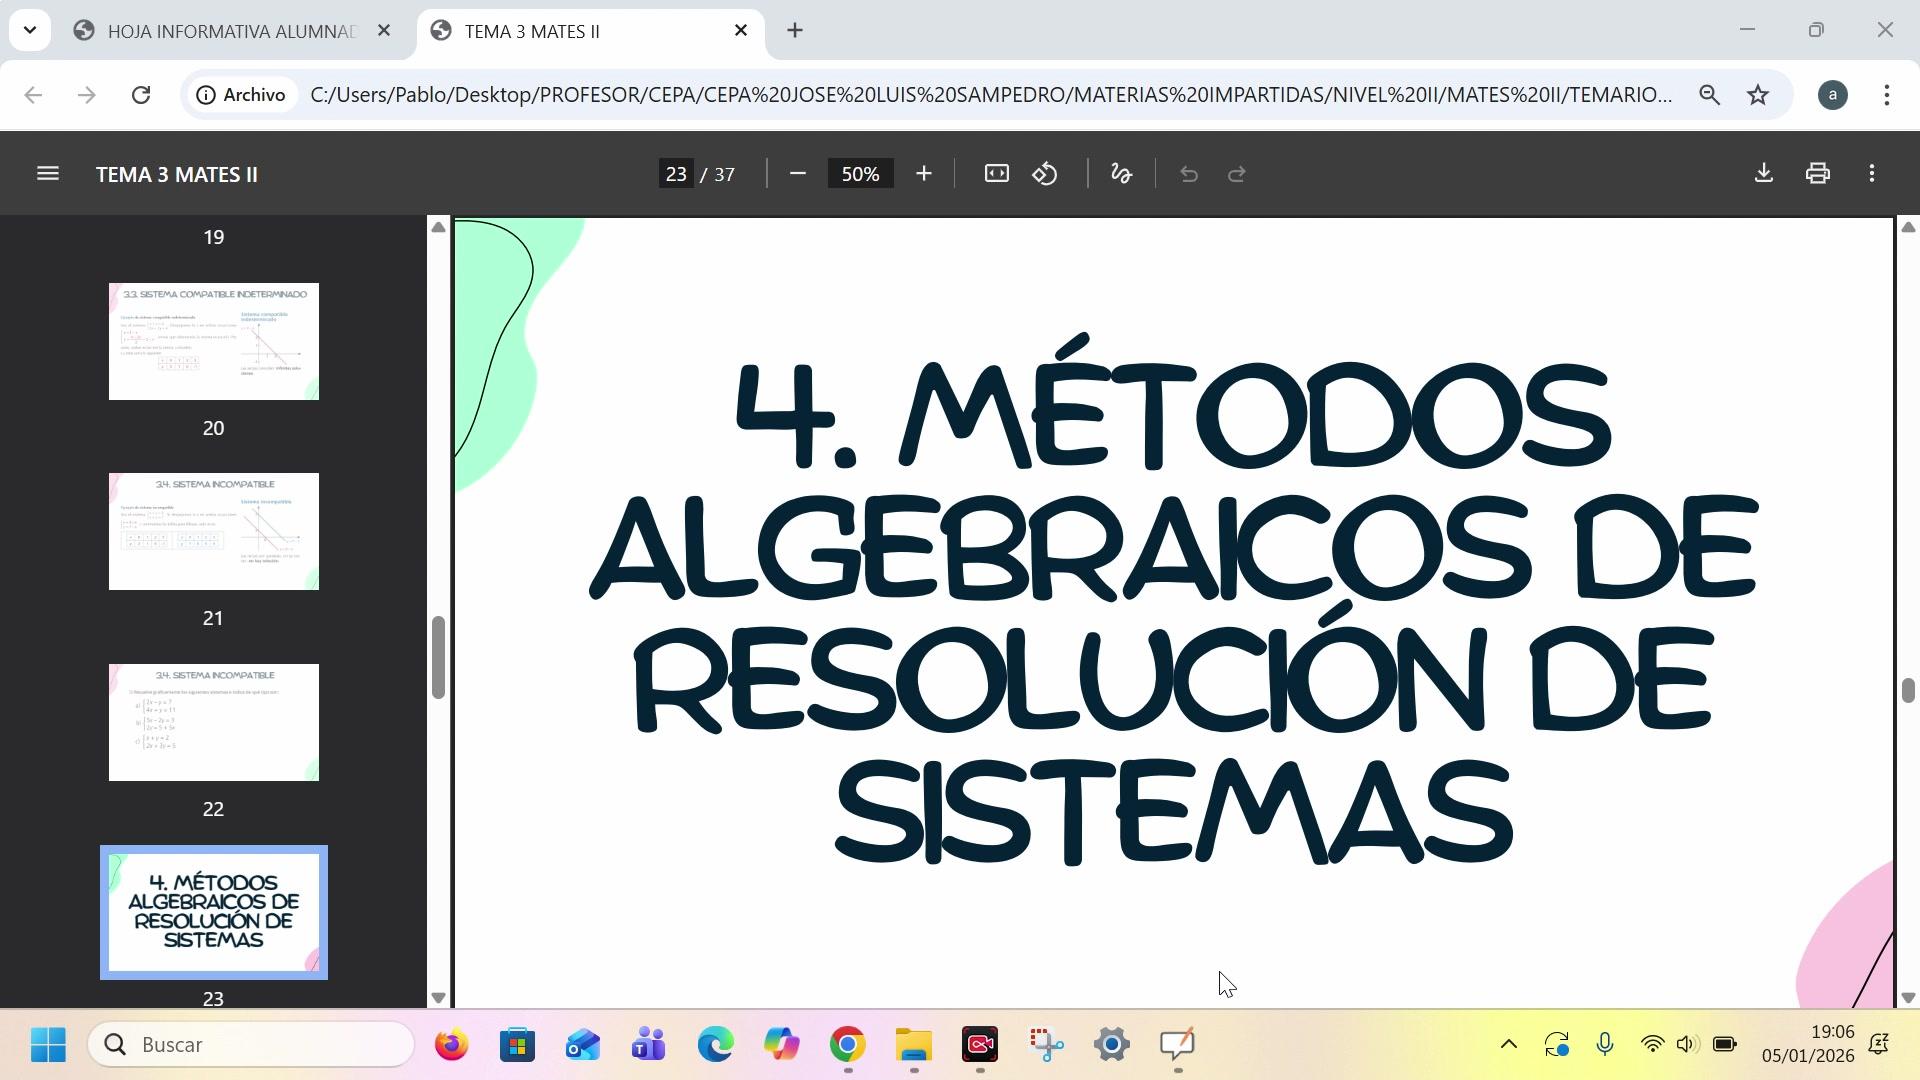1920x1080 pixels.
Task: Expand the tab search dropdown arrow
Action: [30, 30]
